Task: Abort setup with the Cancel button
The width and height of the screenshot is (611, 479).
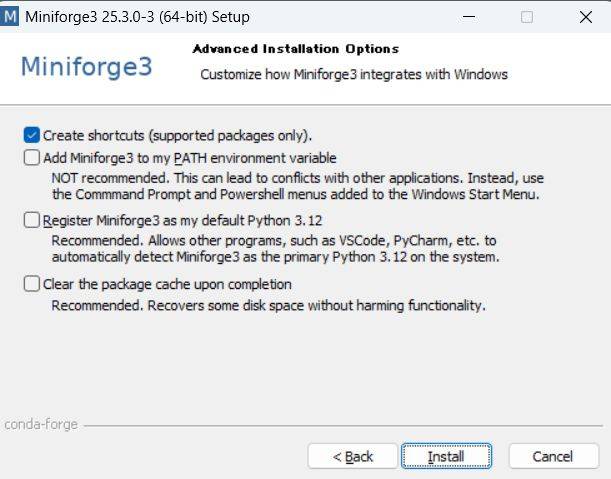Action: 553,456
